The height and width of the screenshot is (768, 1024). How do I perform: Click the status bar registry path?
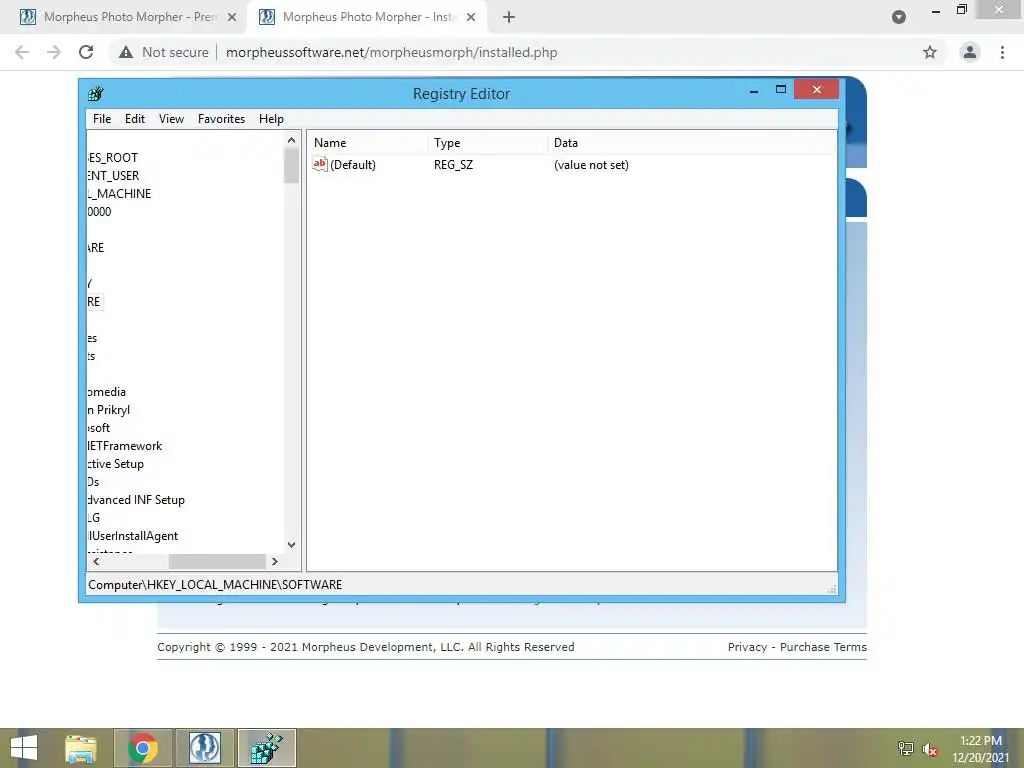coord(215,584)
